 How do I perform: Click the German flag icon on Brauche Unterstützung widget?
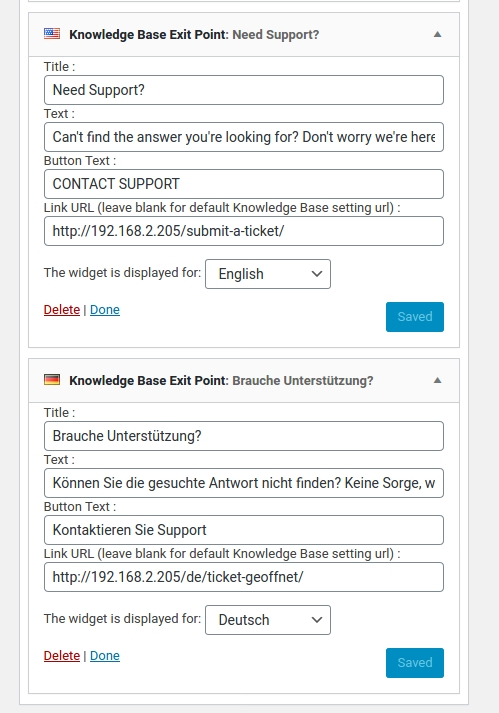coord(52,380)
